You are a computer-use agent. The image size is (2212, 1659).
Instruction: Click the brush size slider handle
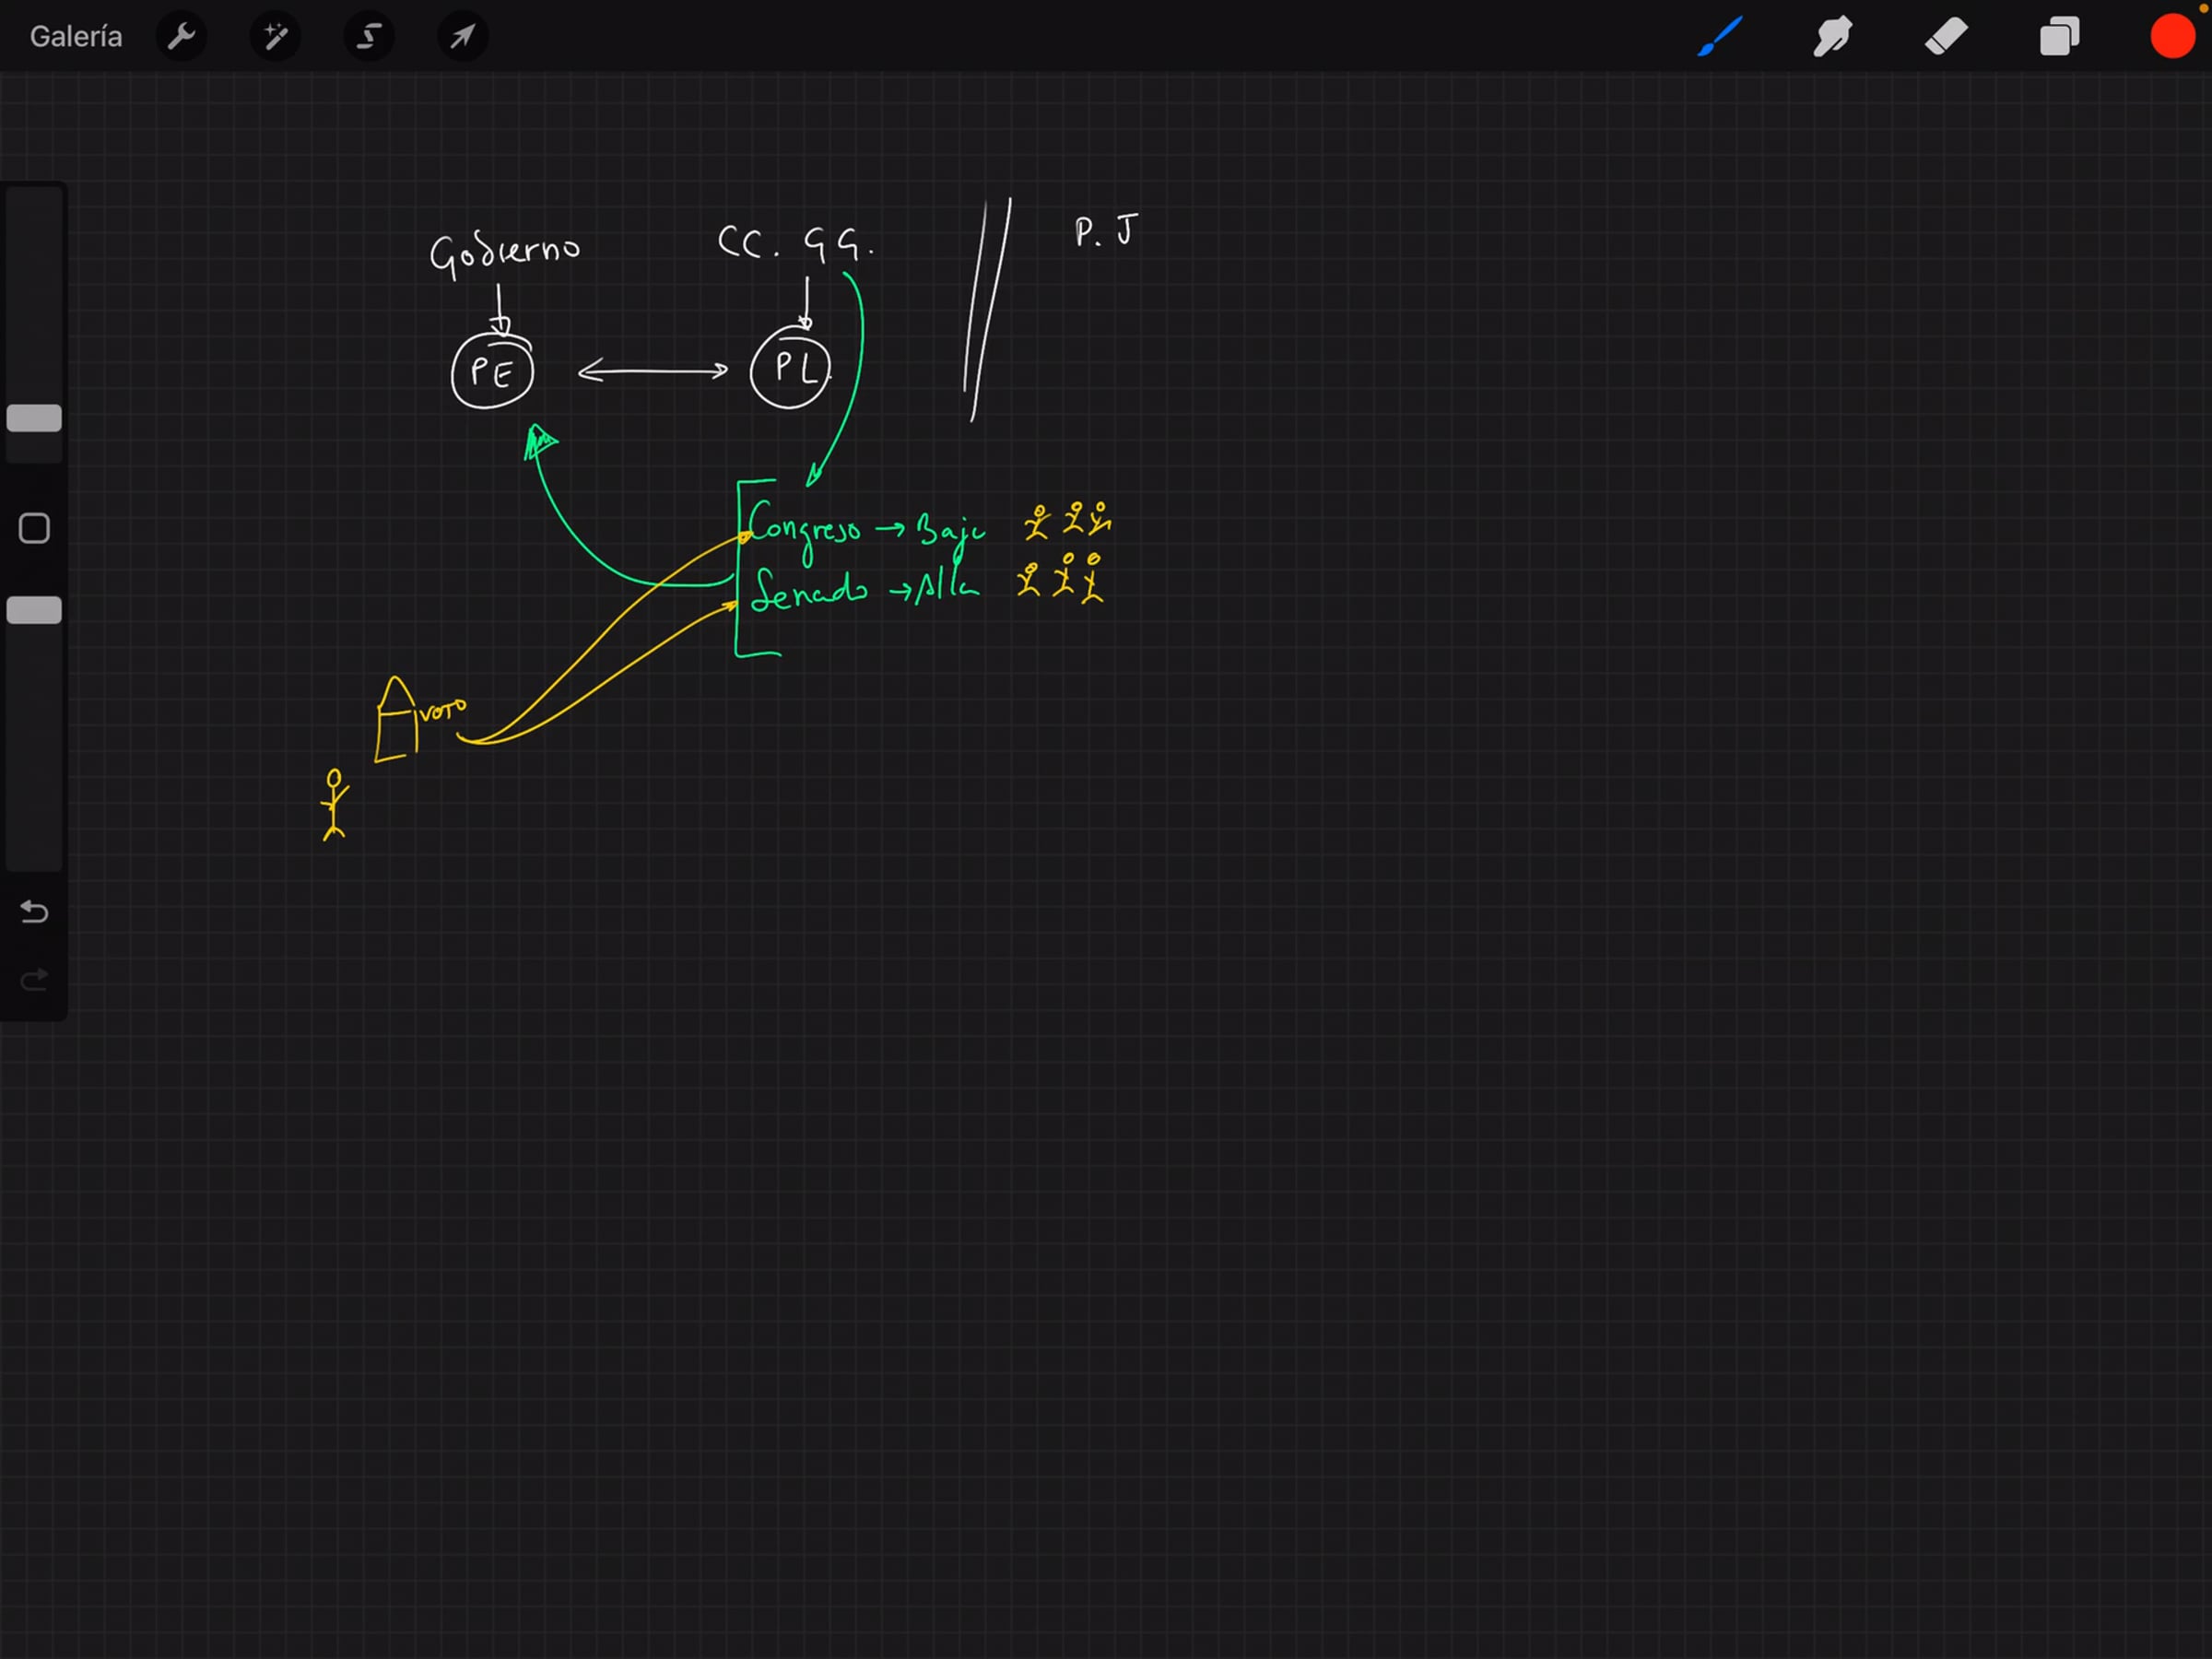pos(34,418)
